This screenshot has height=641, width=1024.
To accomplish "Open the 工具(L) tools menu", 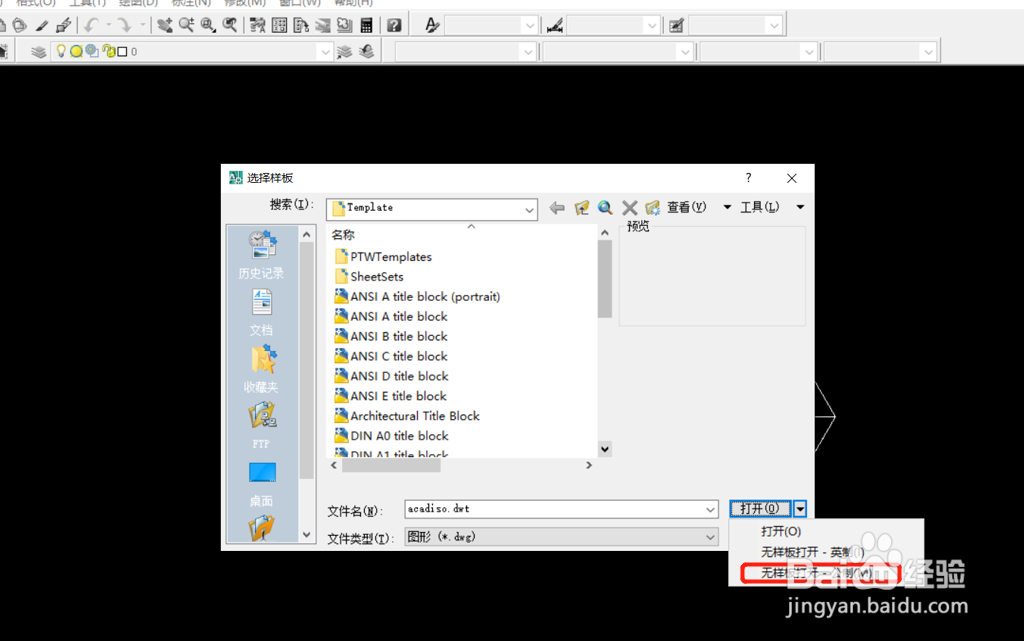I will click(x=760, y=207).
